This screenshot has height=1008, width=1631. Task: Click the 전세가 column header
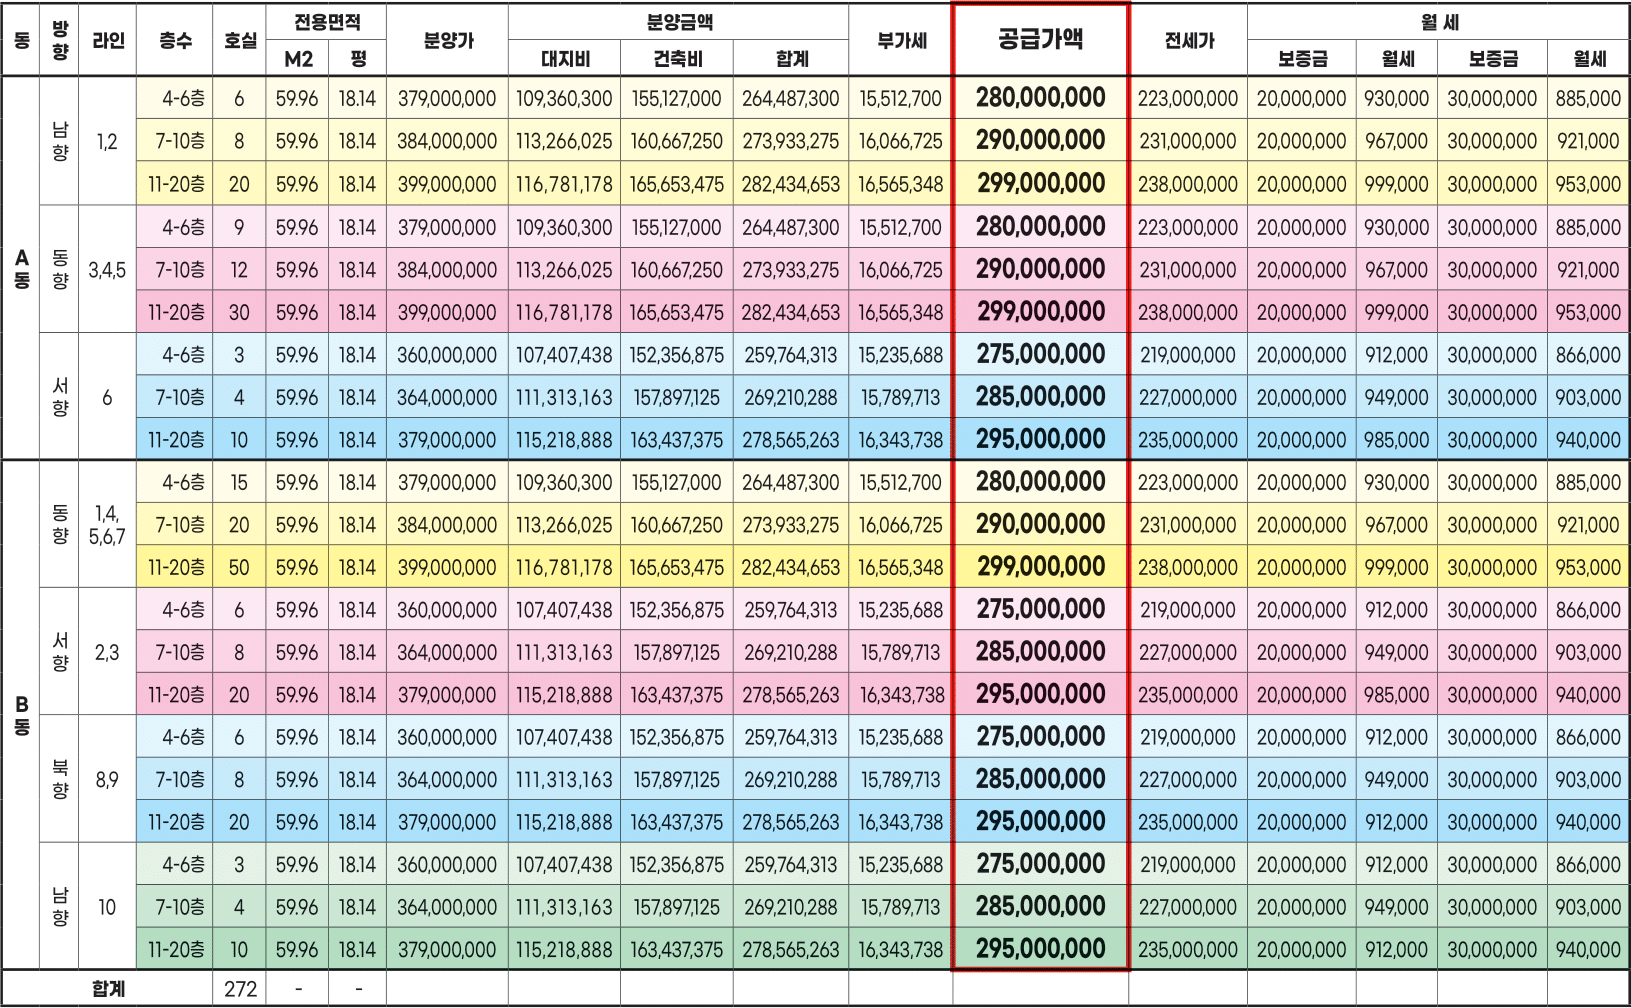click(x=1188, y=41)
